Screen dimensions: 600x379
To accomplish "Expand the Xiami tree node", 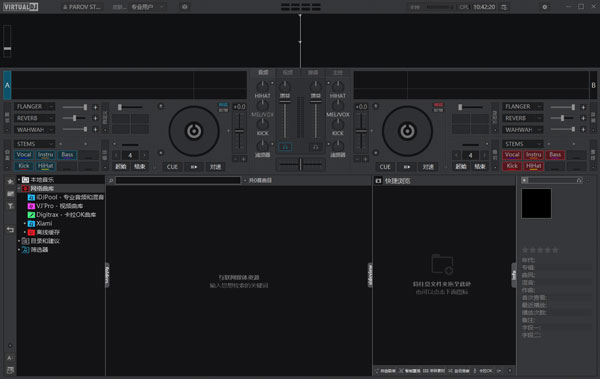I will [25, 223].
